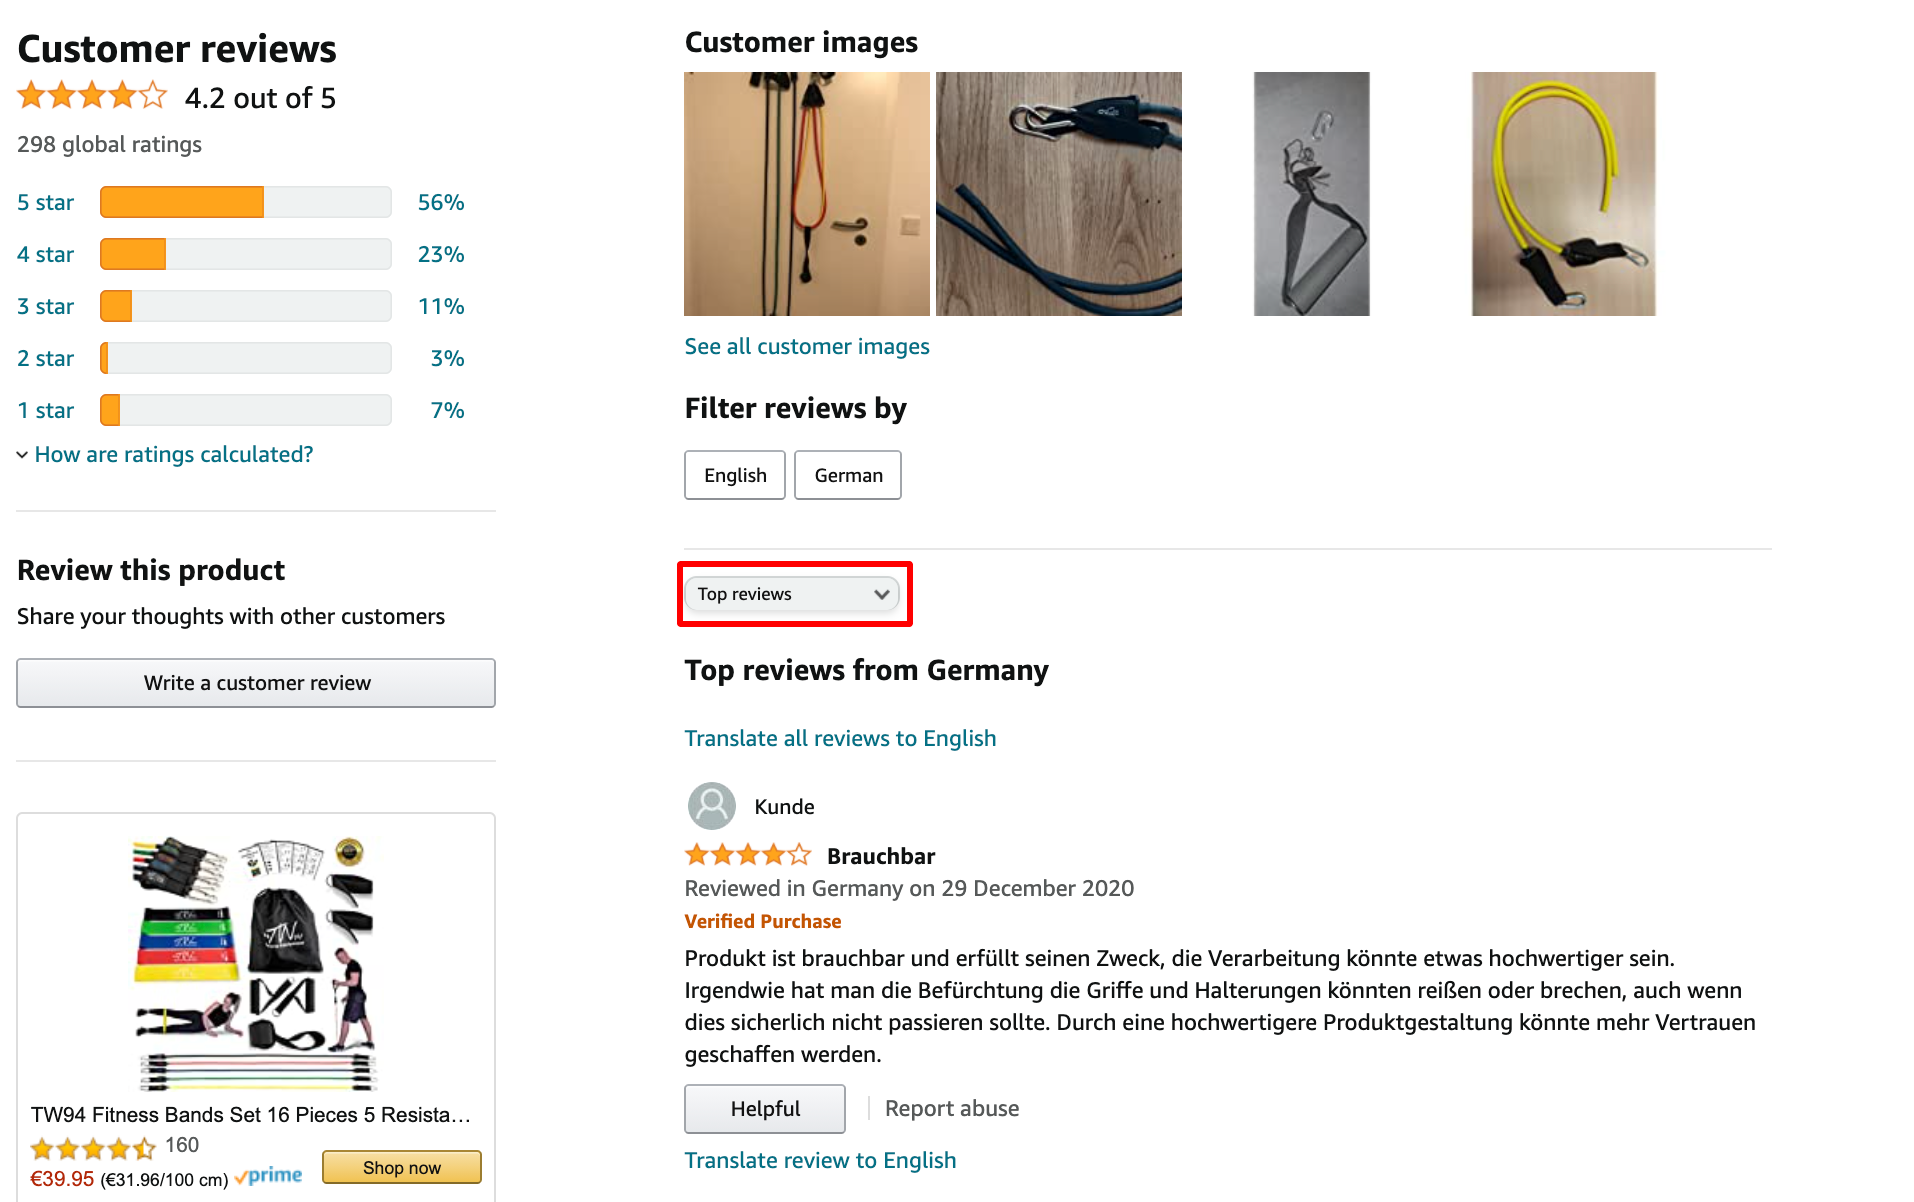Image resolution: width=1914 pixels, height=1202 pixels.
Task: Translate all reviews to English
Action: pyautogui.click(x=840, y=738)
